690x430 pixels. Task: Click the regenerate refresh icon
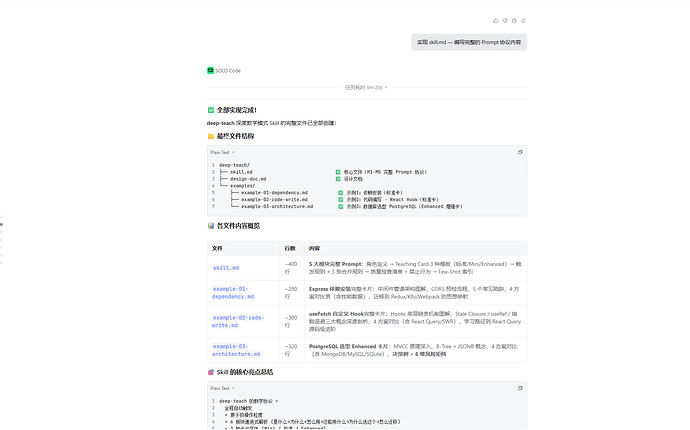point(523,21)
